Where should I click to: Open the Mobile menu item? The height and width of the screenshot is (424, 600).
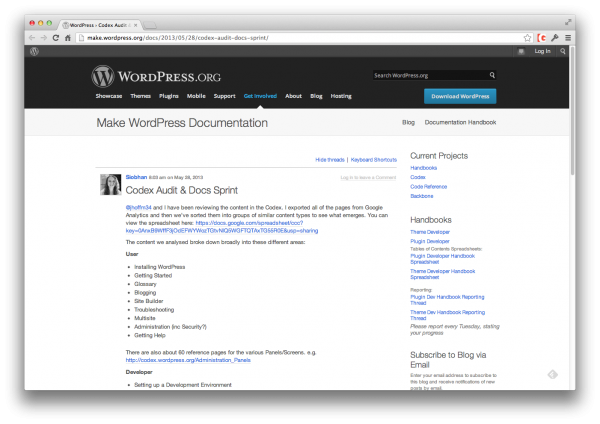[x=196, y=96]
